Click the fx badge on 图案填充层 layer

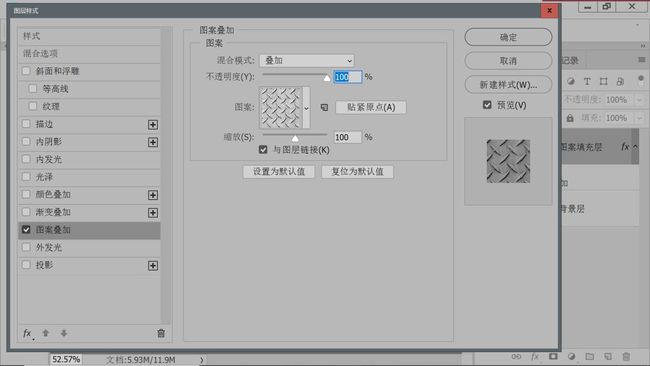click(625, 147)
